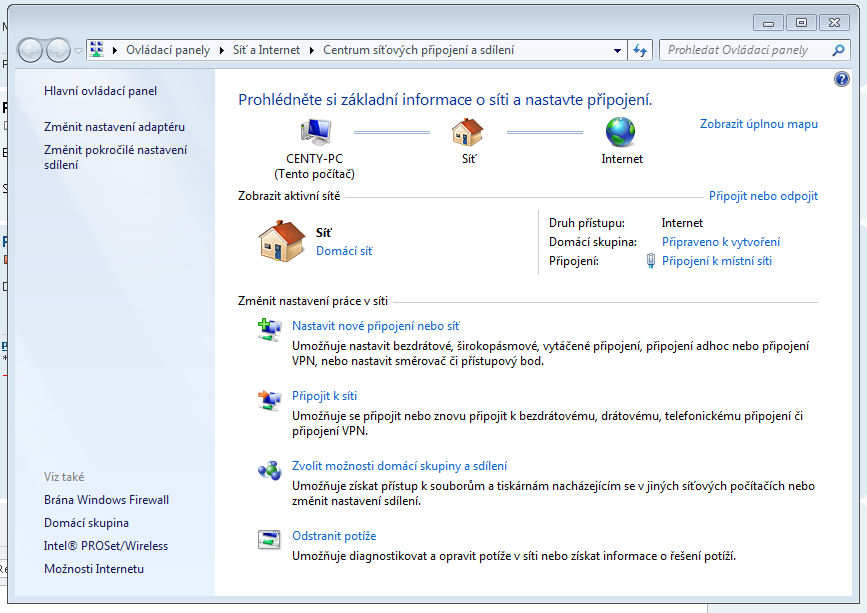Go back with the Back arrow button
This screenshot has height=613, width=867.
(x=30, y=50)
